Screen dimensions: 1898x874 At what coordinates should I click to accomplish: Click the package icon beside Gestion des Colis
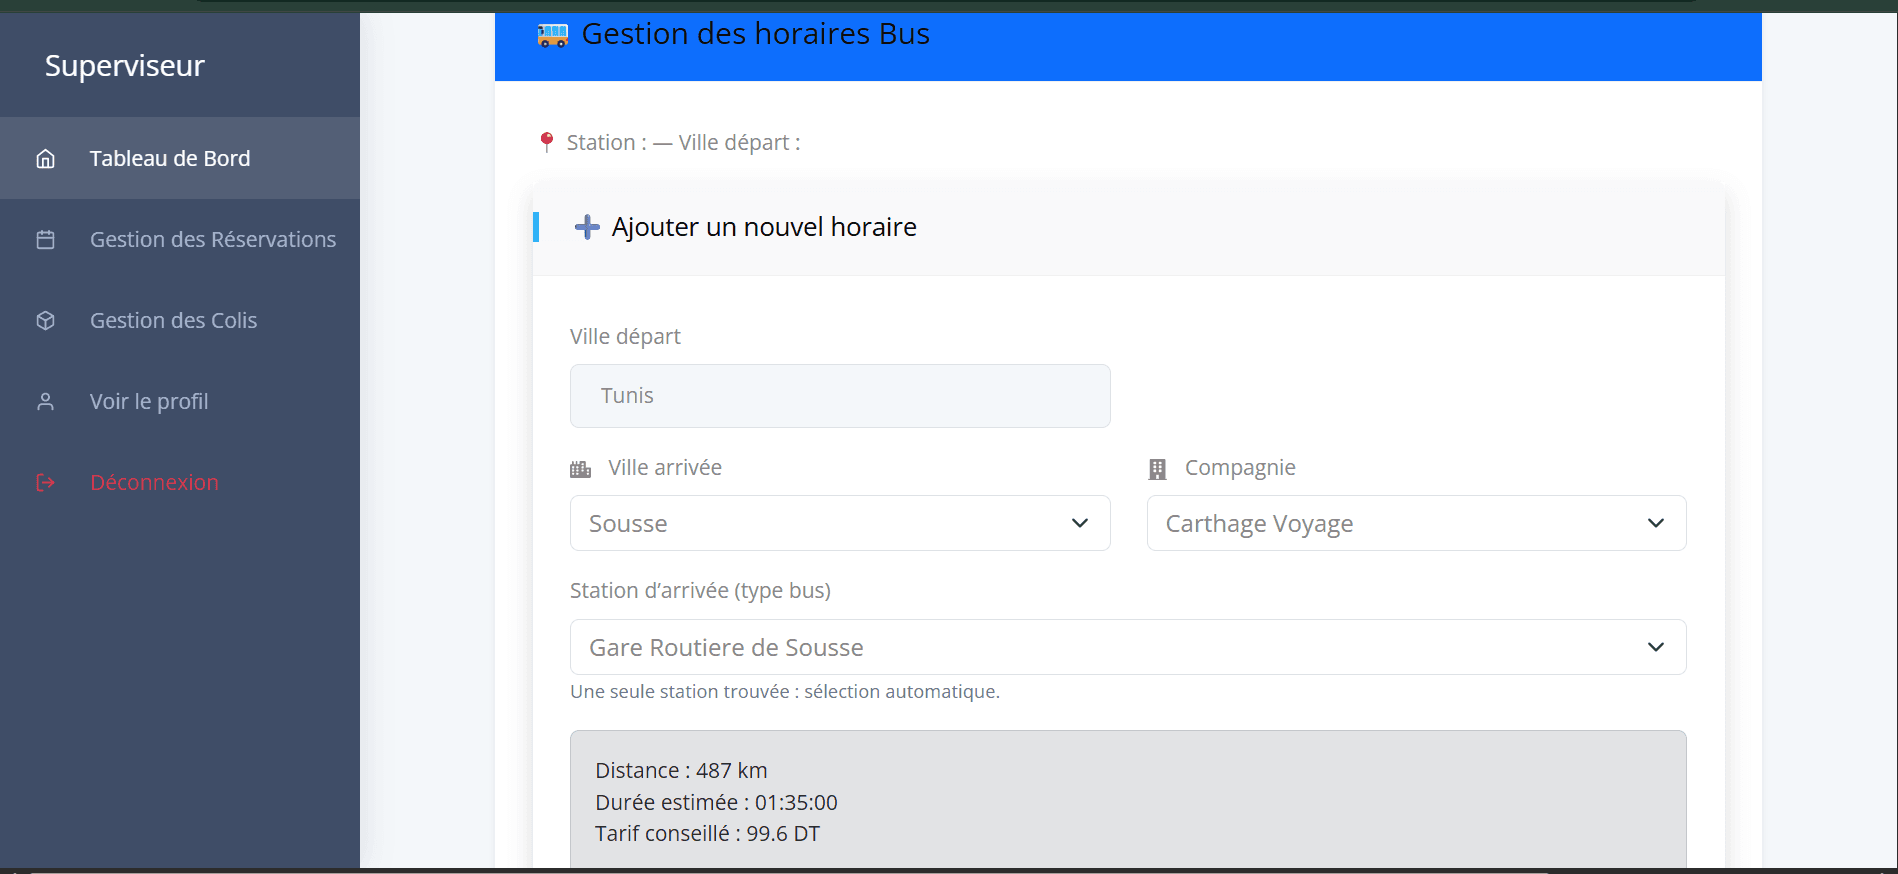(x=45, y=321)
